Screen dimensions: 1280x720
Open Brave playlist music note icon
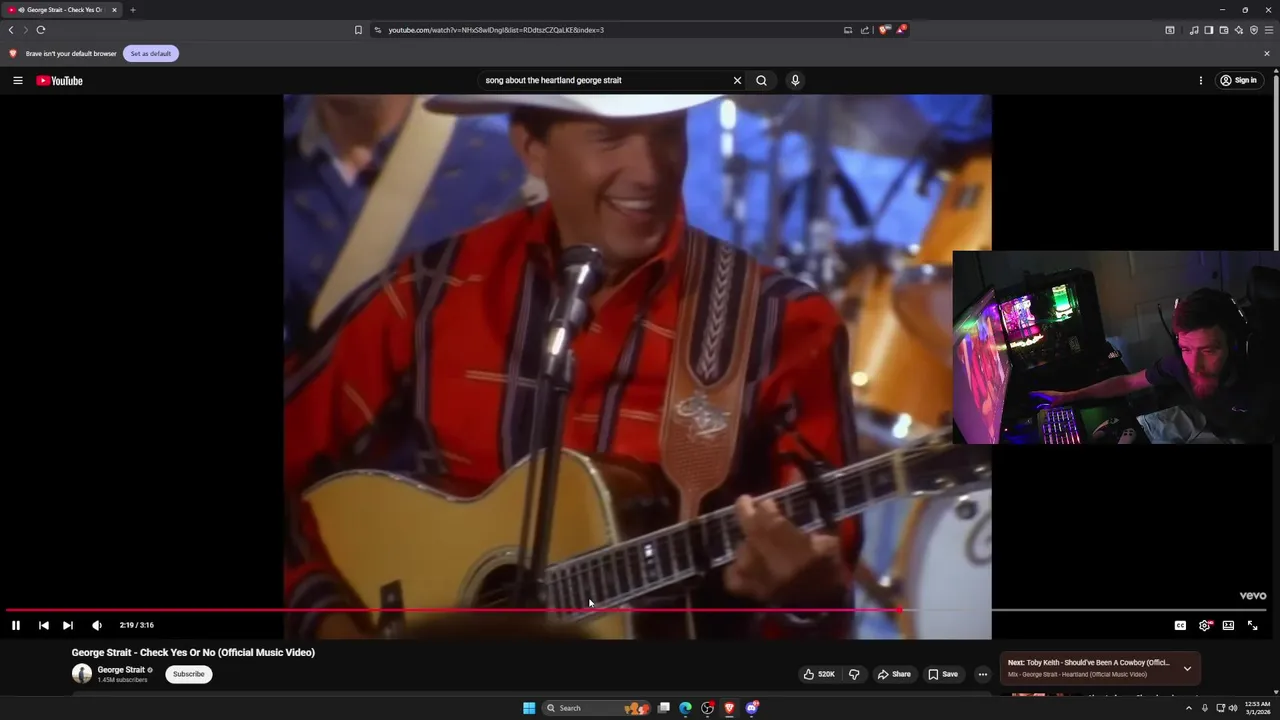(x=1194, y=30)
